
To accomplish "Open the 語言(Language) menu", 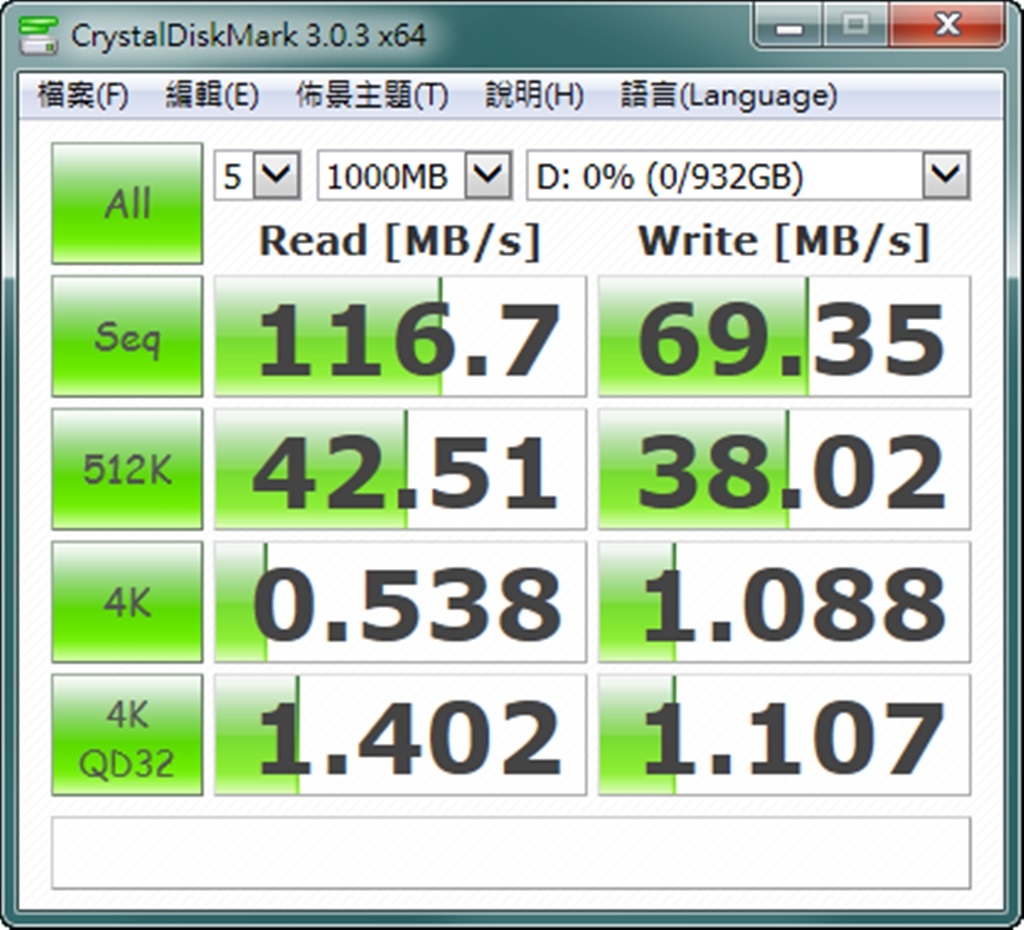I will (729, 95).
